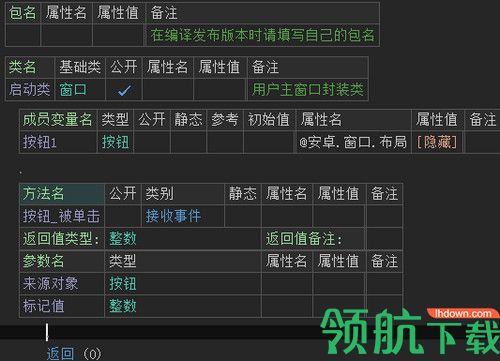500x361 pixels.
Task: Click the type 按钮 of member 按钮1
Action: coord(115,142)
